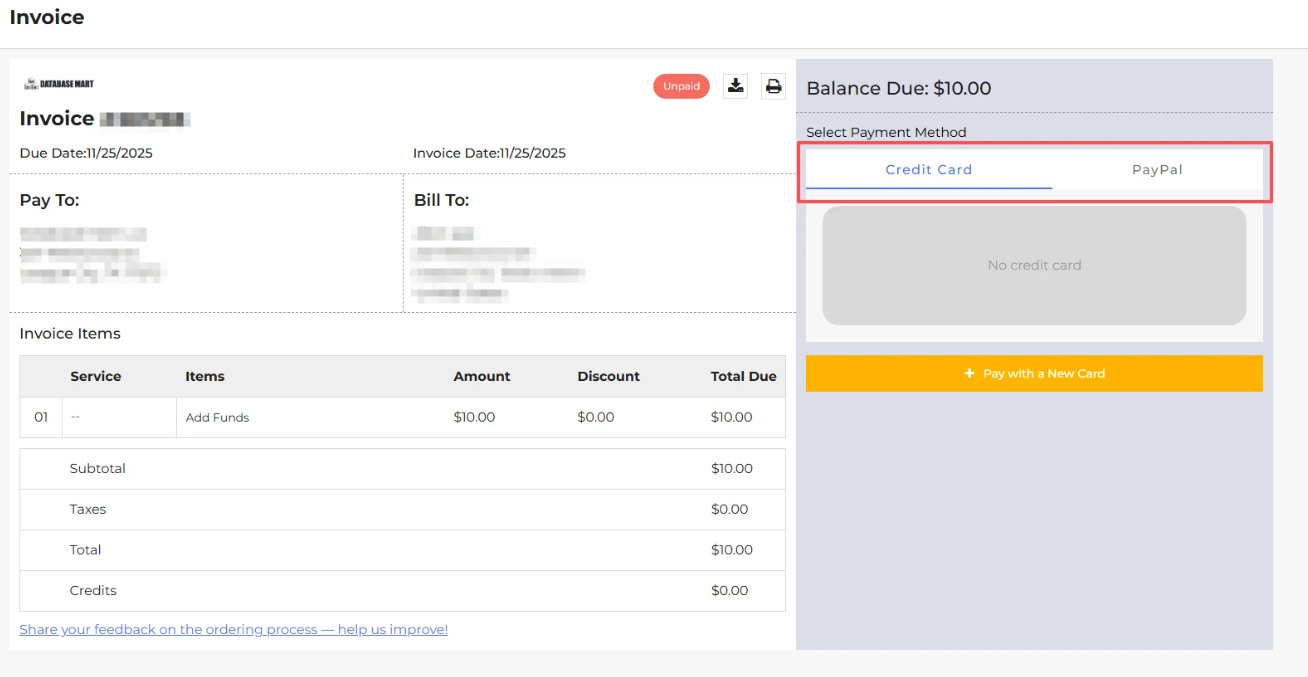Click the download invoice icon
The image size is (1308, 677).
pos(736,86)
